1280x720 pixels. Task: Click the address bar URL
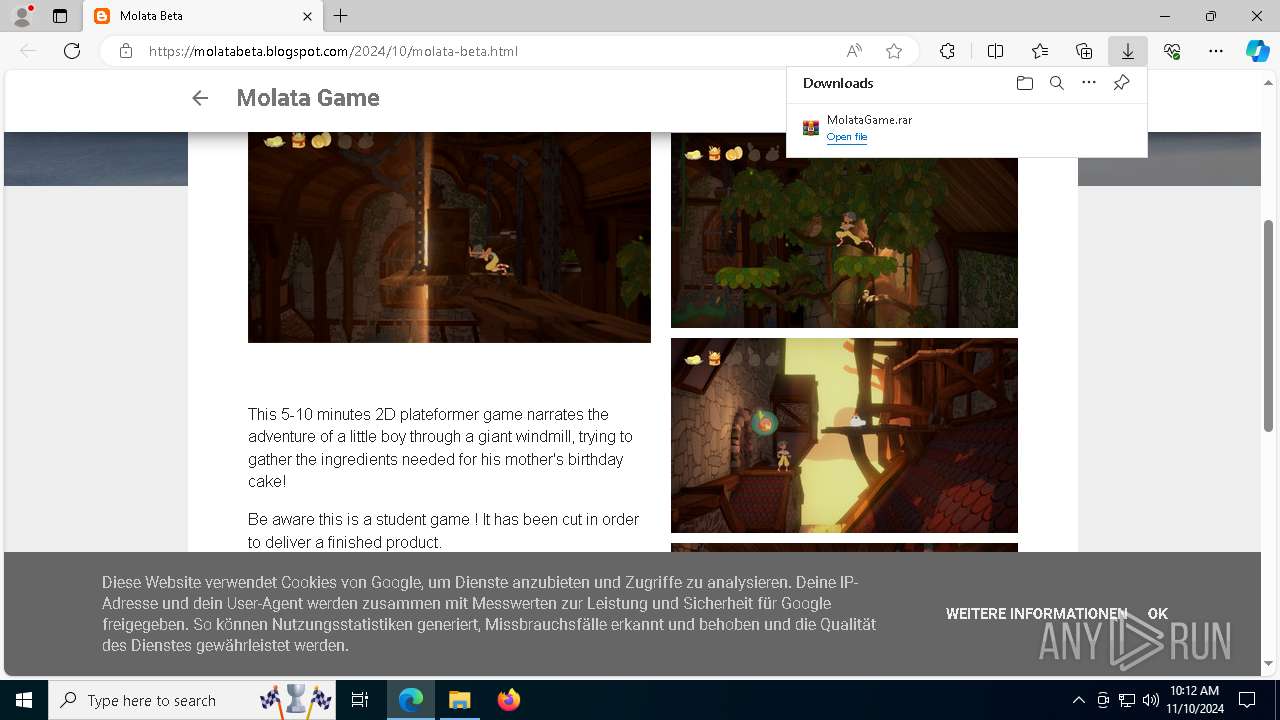(333, 51)
